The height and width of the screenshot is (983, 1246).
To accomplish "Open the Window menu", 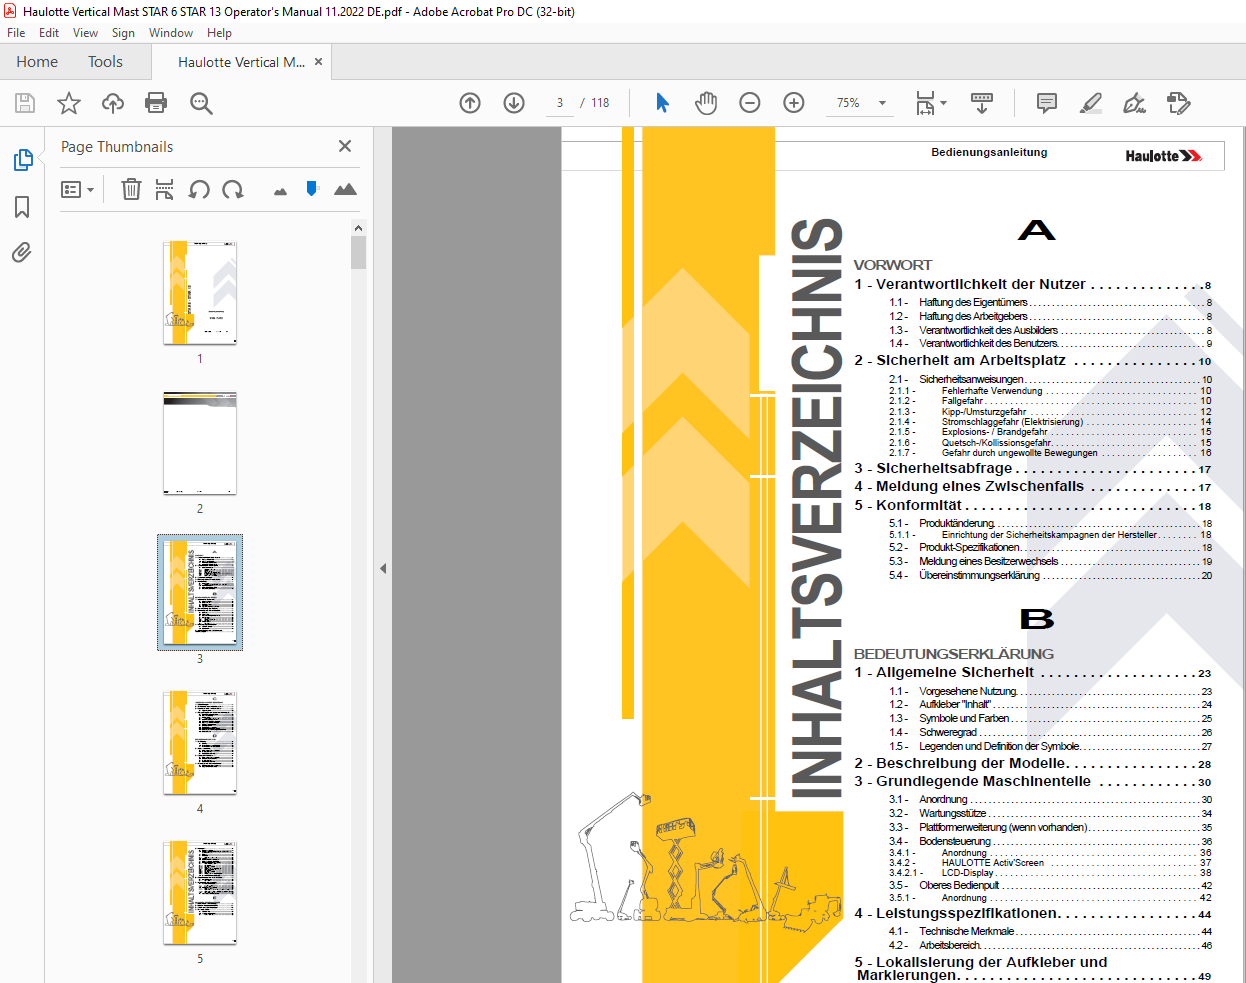I will point(171,33).
